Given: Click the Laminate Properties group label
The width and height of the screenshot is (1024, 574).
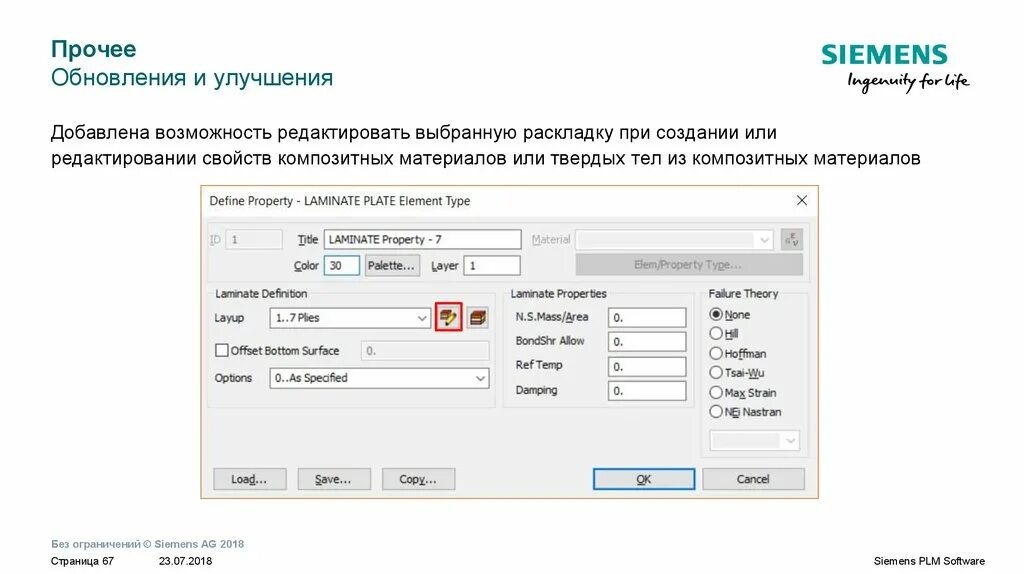Looking at the screenshot, I should click(558, 294).
